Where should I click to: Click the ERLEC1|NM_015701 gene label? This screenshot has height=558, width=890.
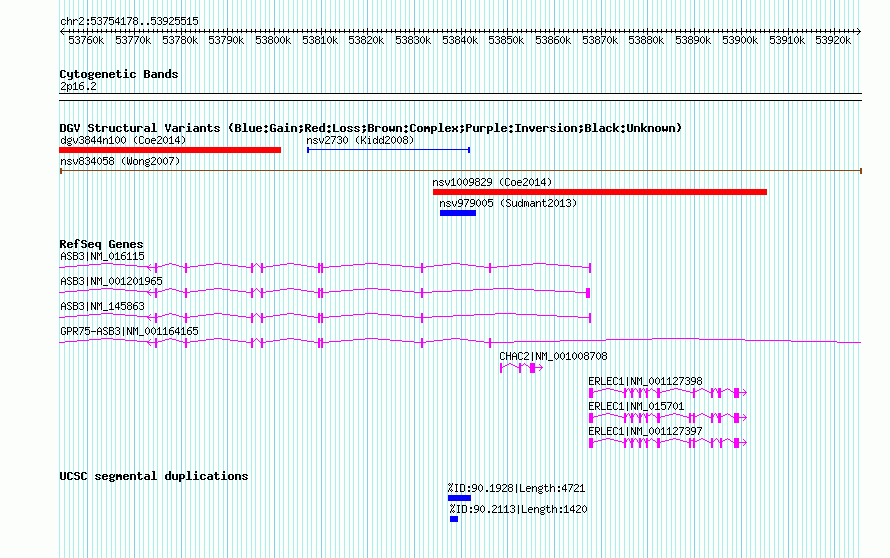pyautogui.click(x=636, y=406)
